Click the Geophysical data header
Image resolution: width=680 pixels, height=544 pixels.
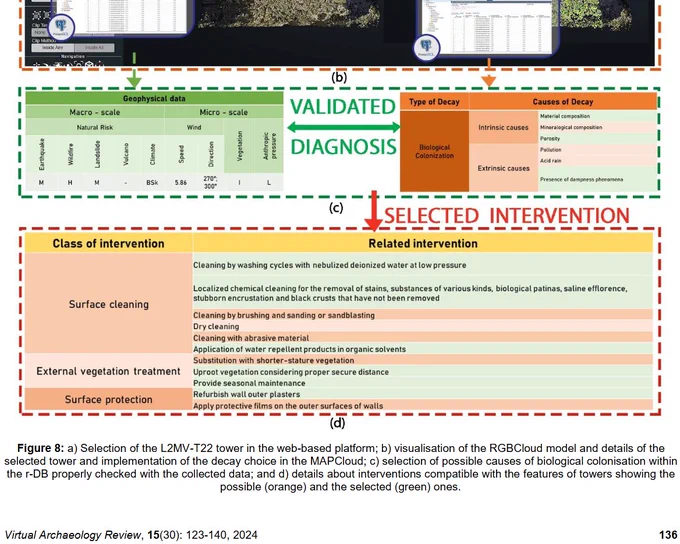[154, 98]
